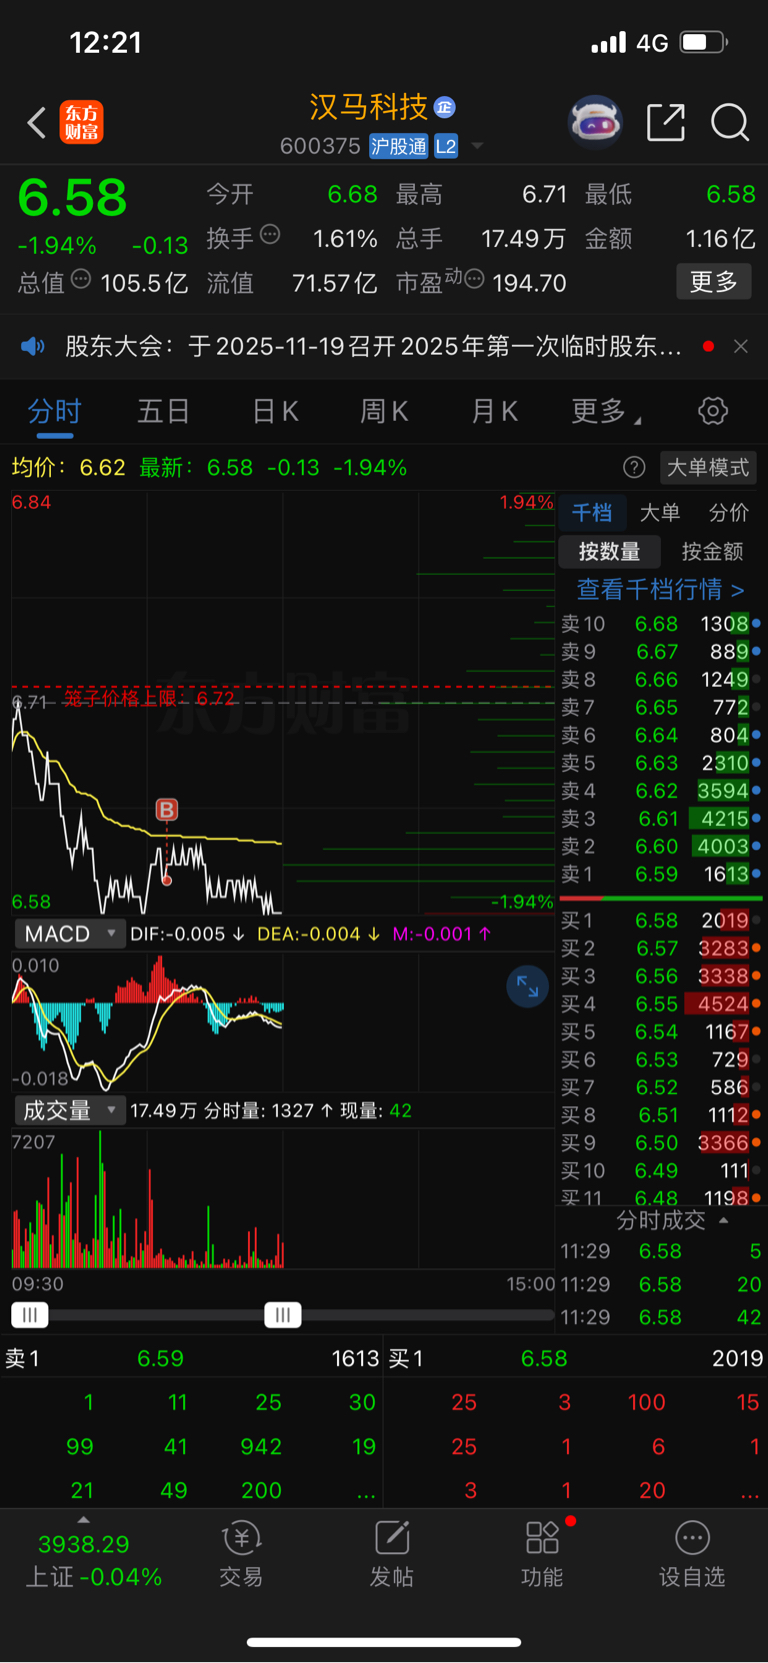This screenshot has height=1663, width=768.
Task: Expand the 更多 chart period dropdown
Action: [606, 411]
